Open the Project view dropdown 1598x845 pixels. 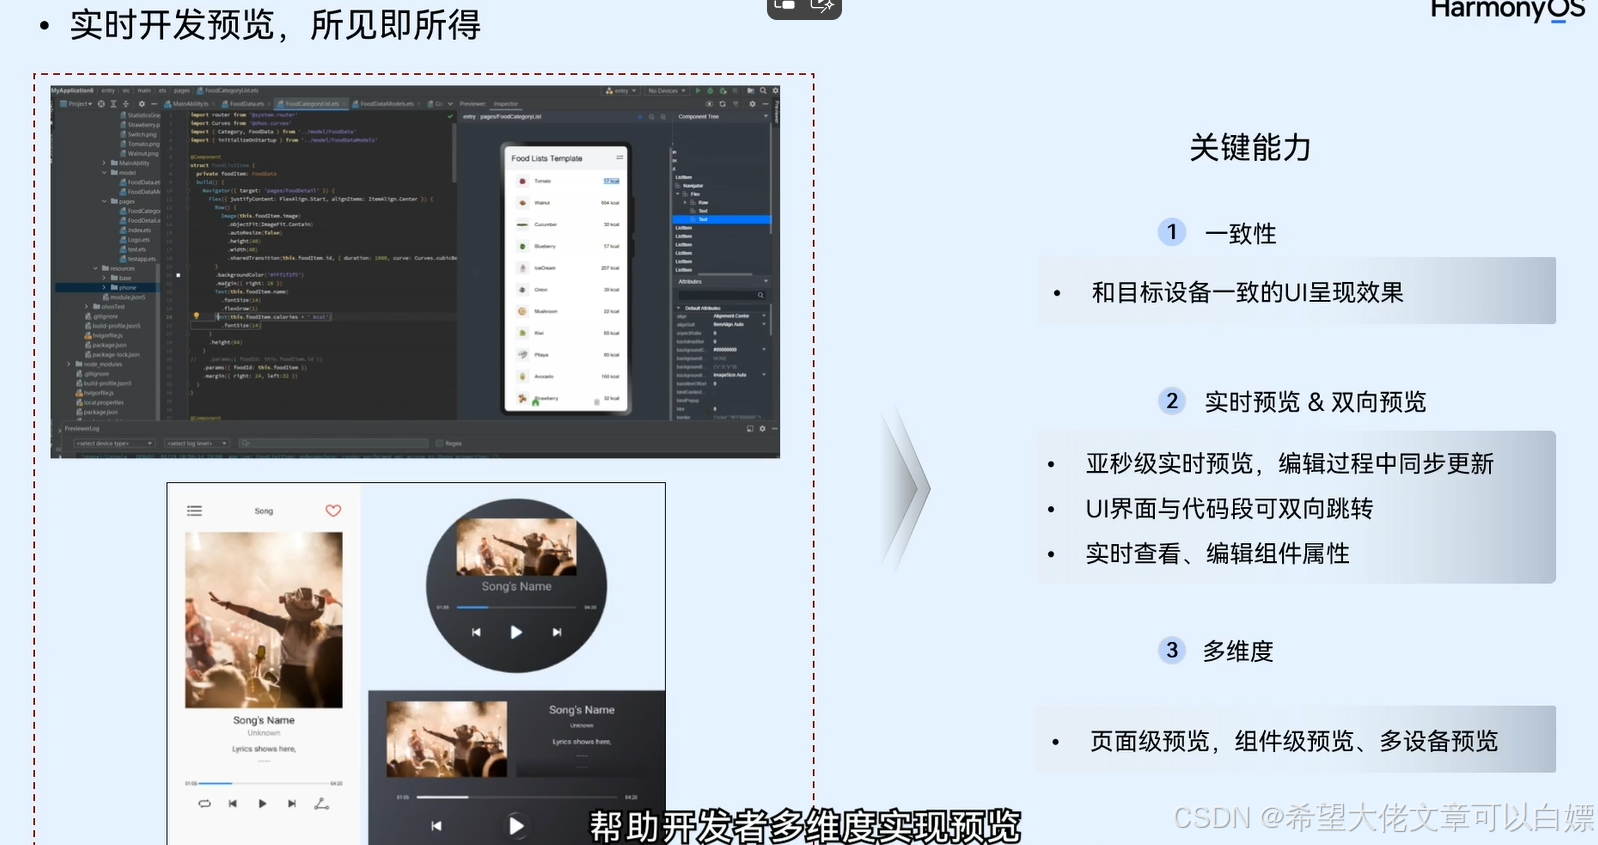[77, 104]
